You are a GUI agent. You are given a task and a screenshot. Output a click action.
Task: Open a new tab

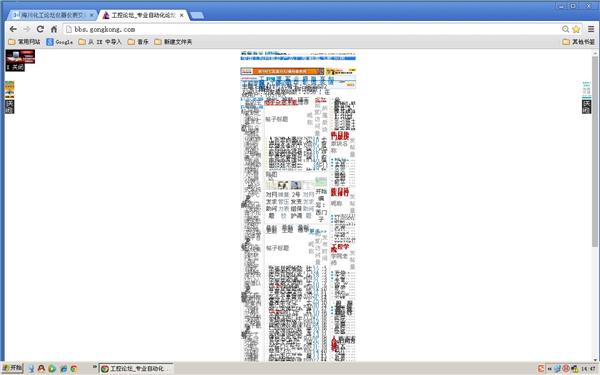click(x=197, y=15)
